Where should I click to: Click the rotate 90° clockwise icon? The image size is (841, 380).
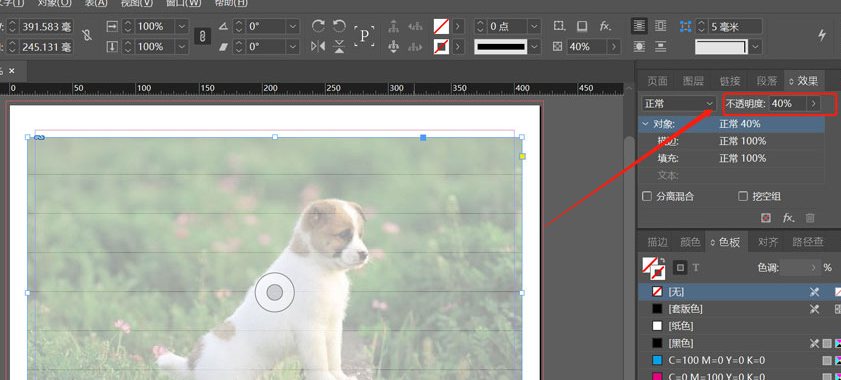click(318, 26)
